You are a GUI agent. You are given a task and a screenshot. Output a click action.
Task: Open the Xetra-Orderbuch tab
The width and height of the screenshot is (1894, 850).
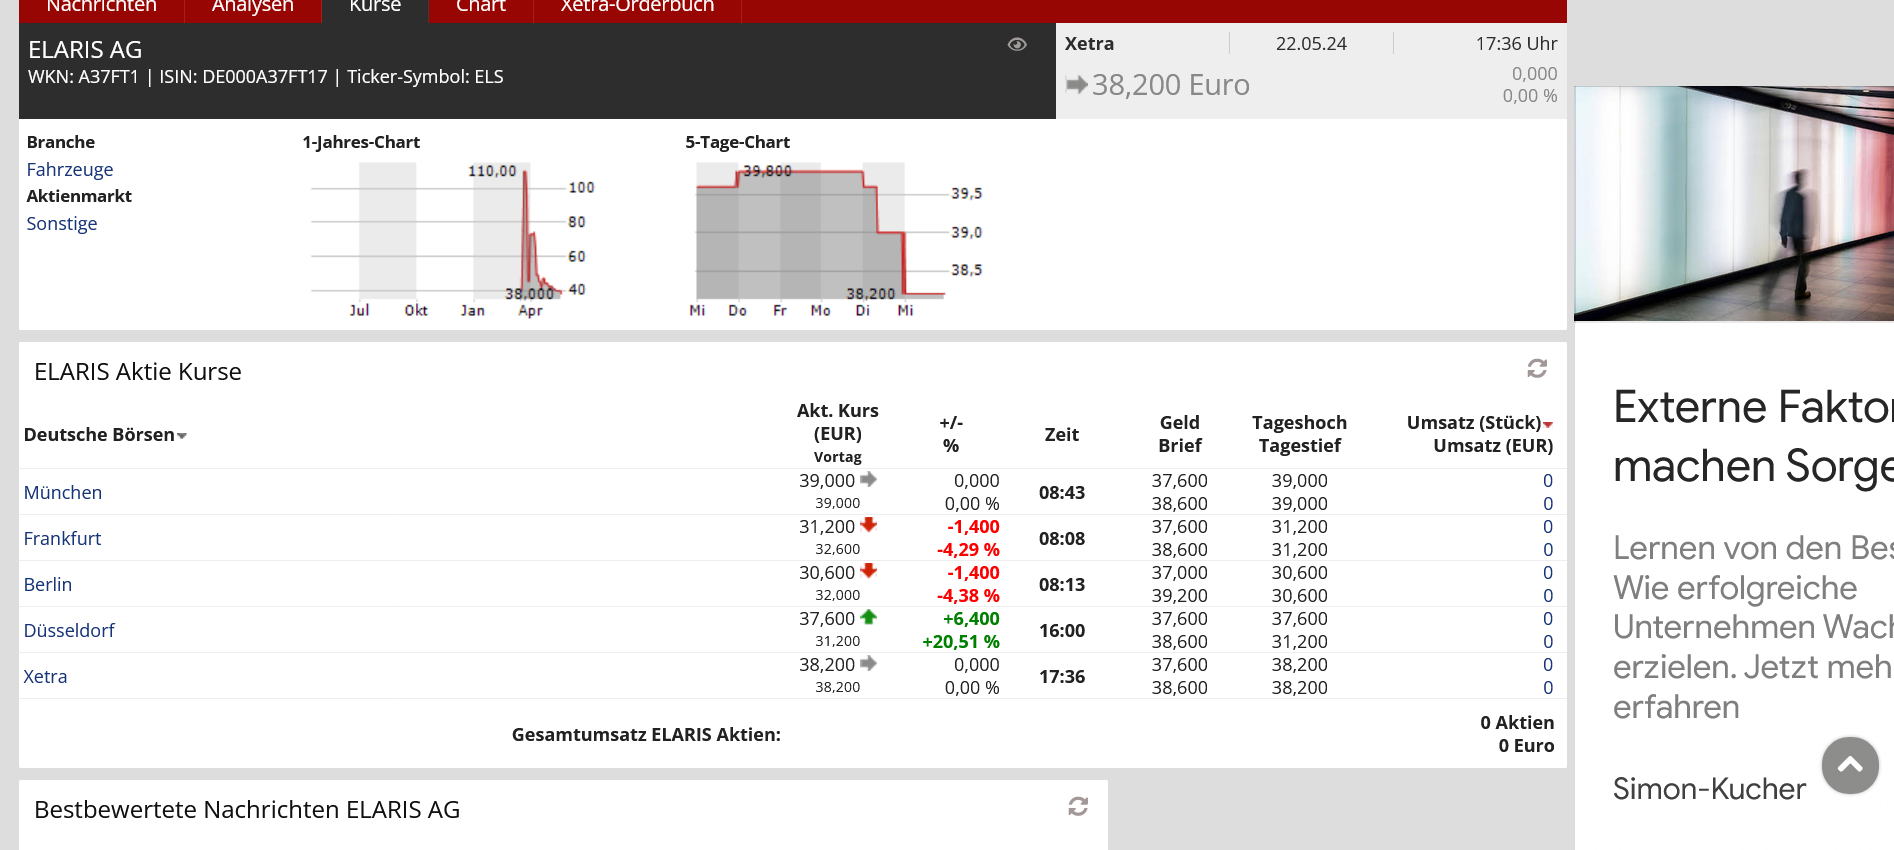(x=637, y=7)
